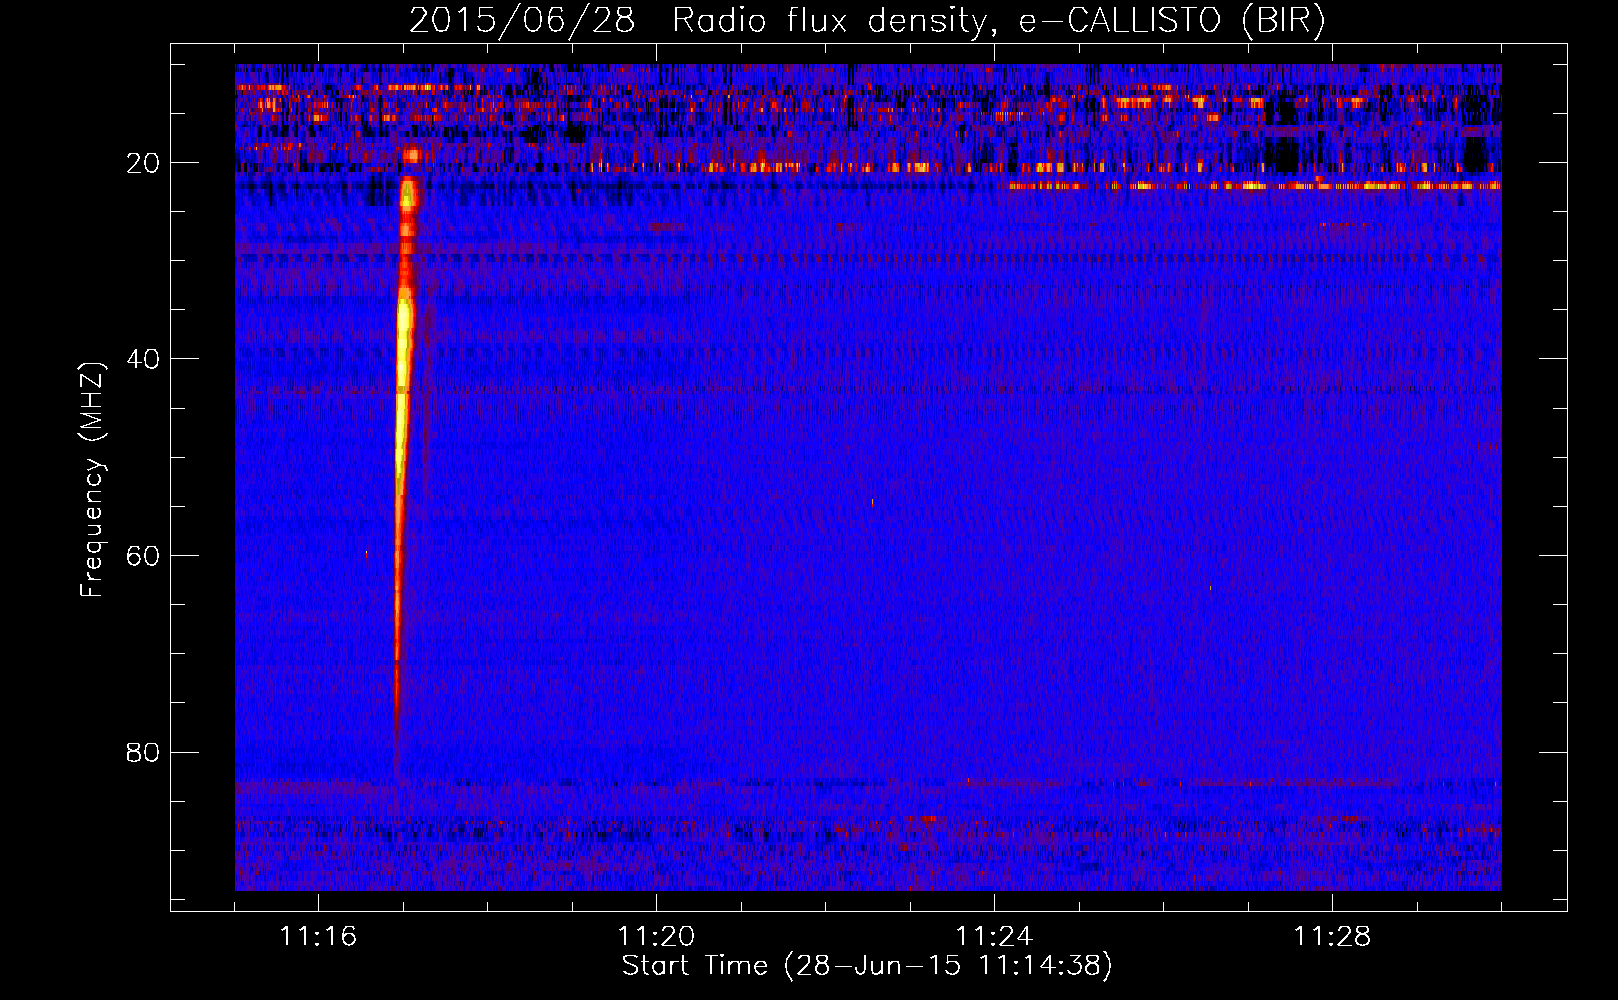
Task: Click the '11:24' time tick label
Action: click(994, 936)
